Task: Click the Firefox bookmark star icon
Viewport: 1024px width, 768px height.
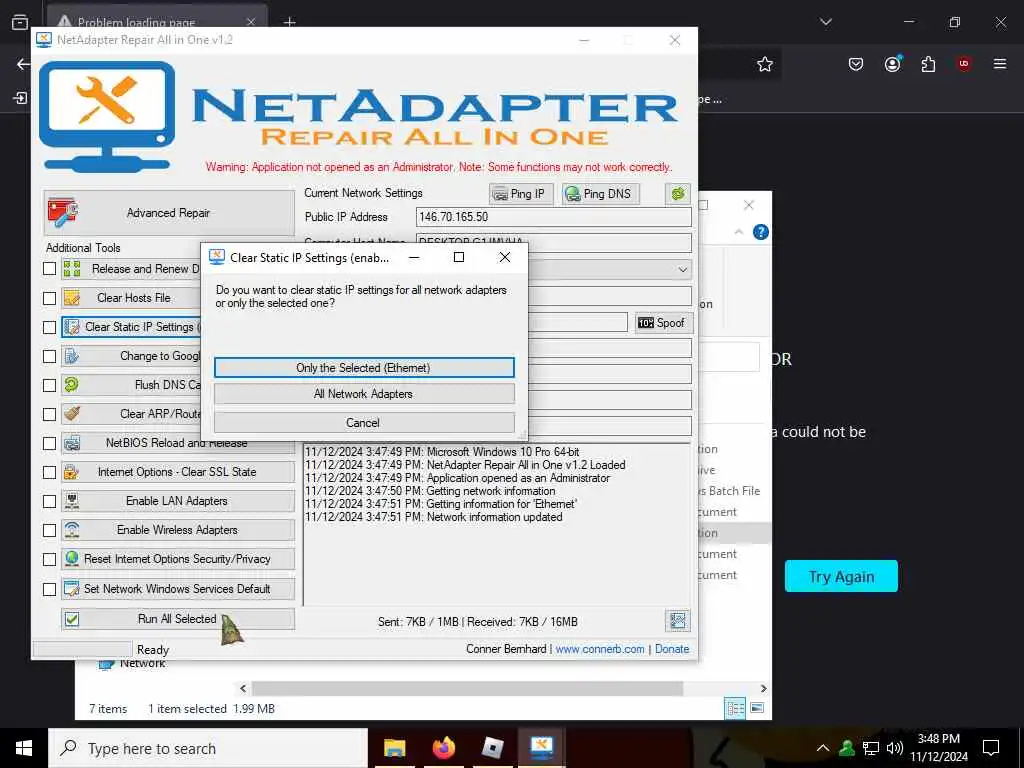Action: tap(765, 64)
